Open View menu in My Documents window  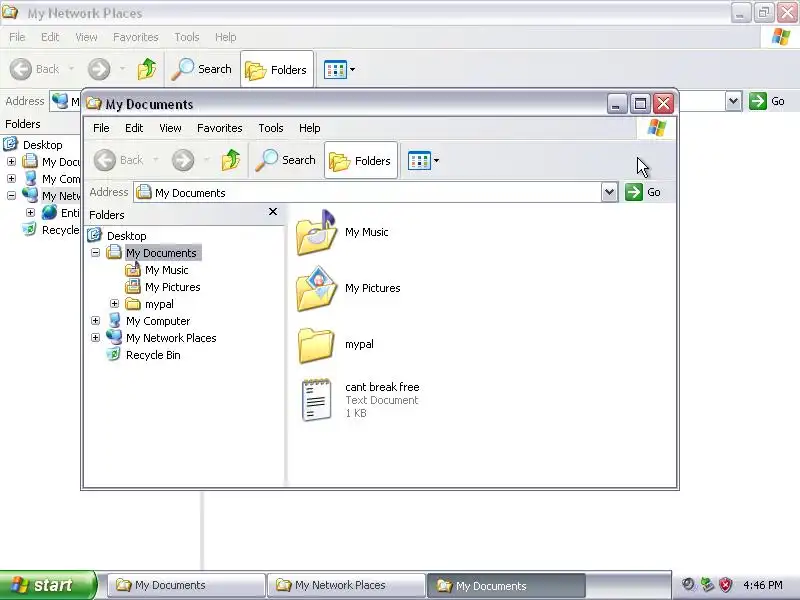tap(170, 128)
